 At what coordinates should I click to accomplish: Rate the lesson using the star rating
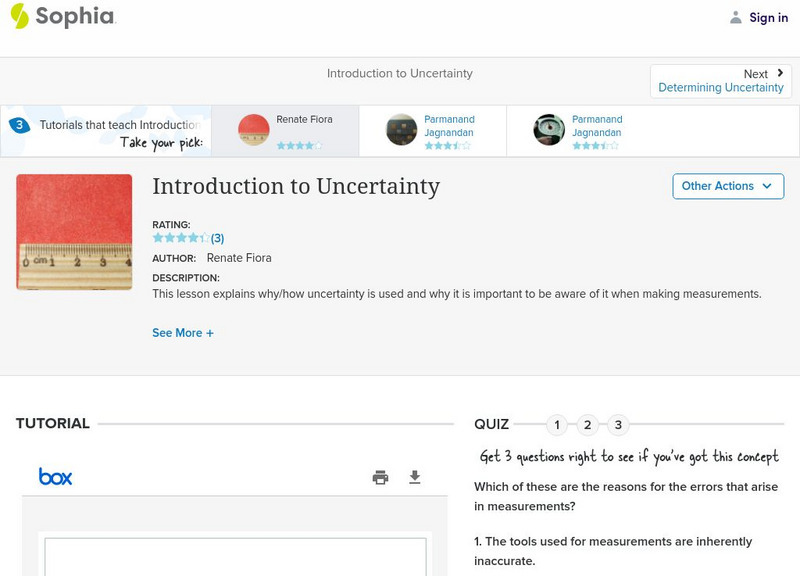pyautogui.click(x=180, y=238)
